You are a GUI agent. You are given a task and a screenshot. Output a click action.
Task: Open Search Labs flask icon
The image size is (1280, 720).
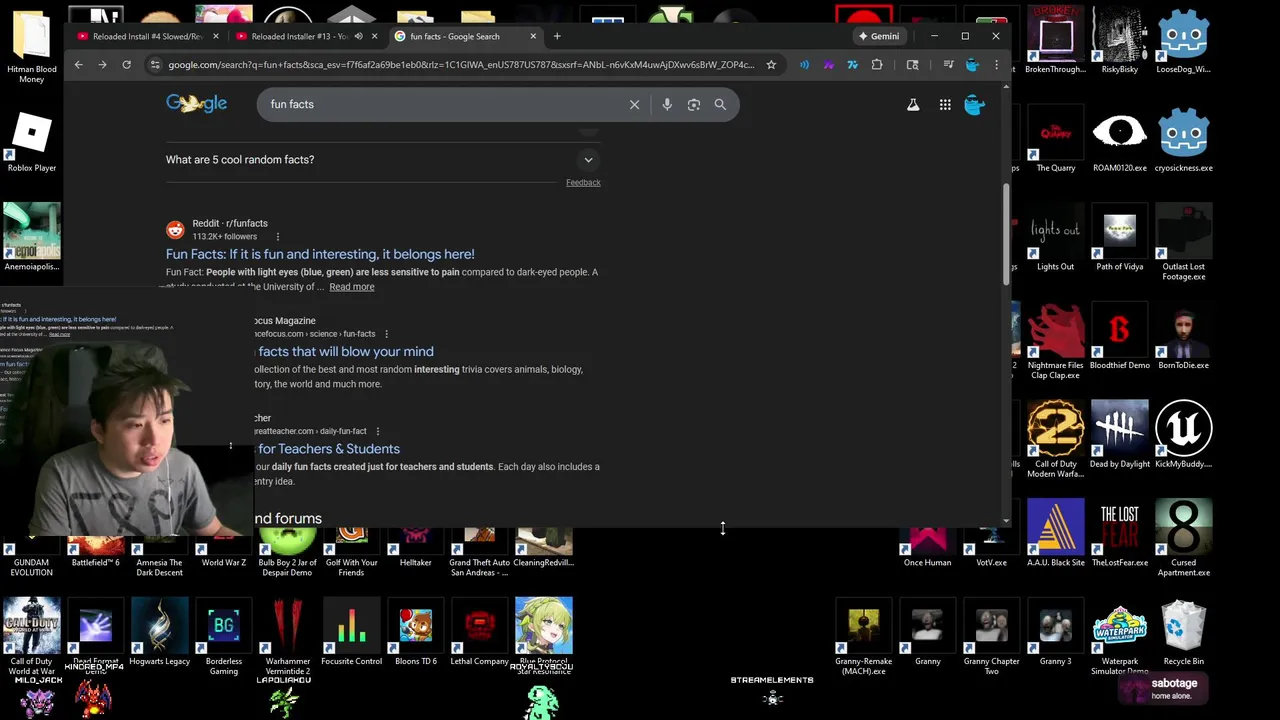pos(913,104)
